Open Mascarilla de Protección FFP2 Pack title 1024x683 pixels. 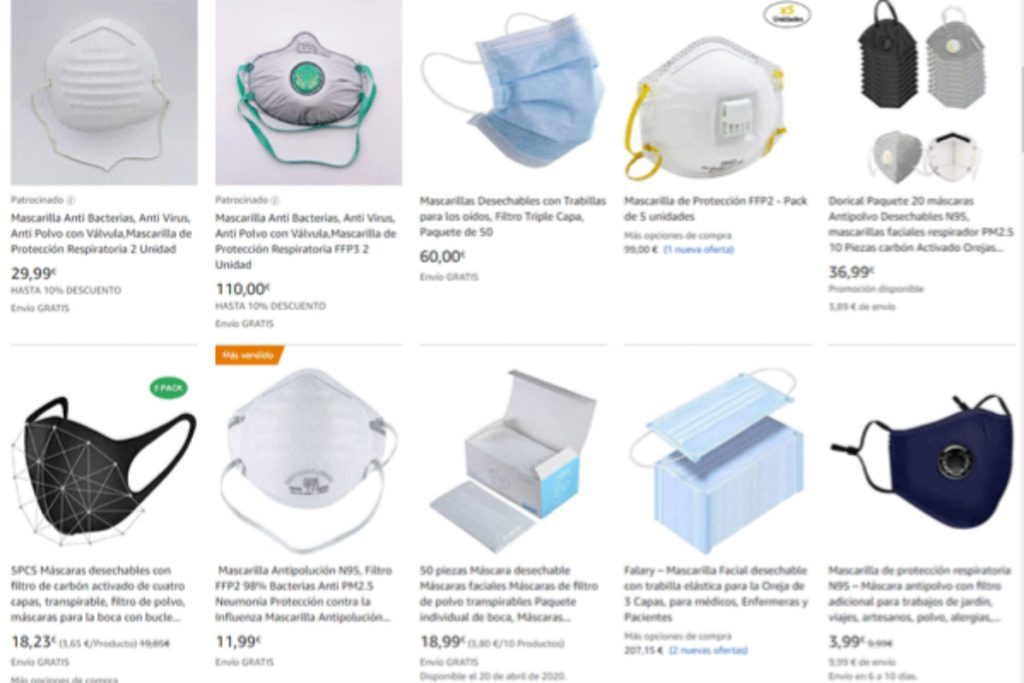click(715, 209)
